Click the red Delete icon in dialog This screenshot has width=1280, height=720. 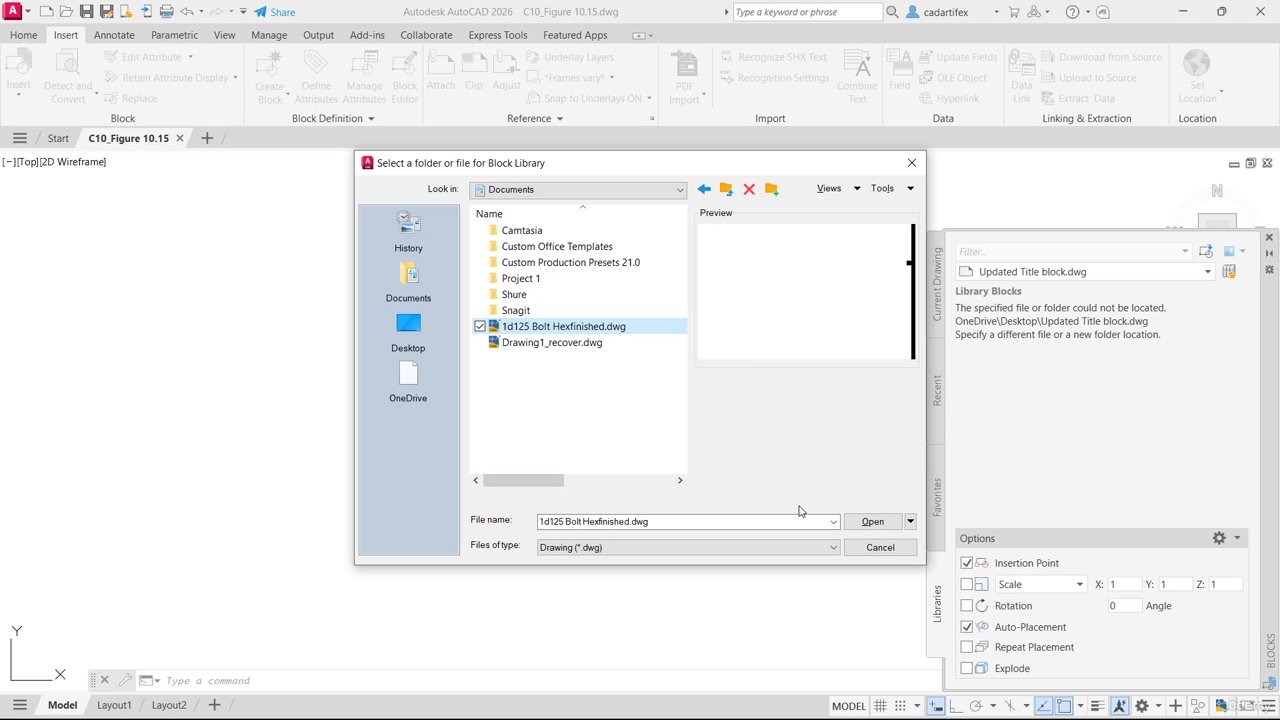749,189
